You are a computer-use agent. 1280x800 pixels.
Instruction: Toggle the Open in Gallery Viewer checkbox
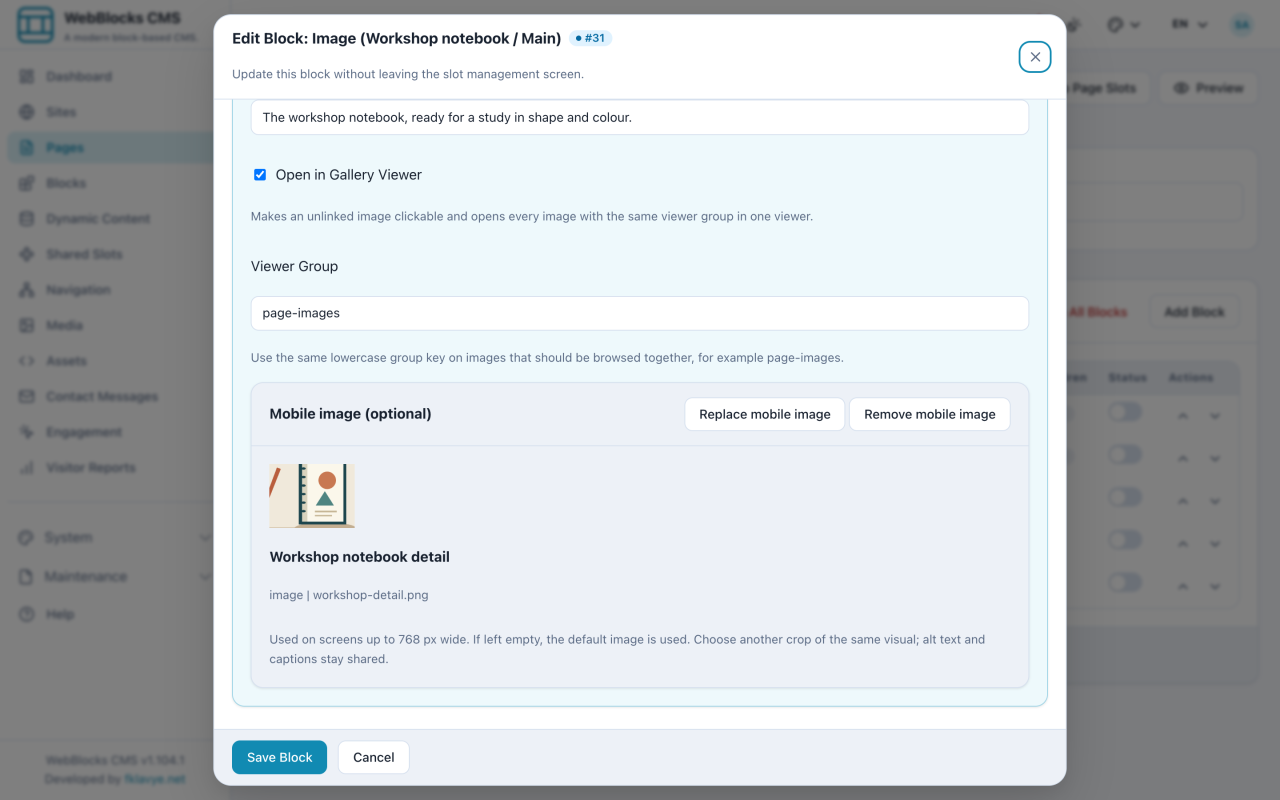[260, 175]
